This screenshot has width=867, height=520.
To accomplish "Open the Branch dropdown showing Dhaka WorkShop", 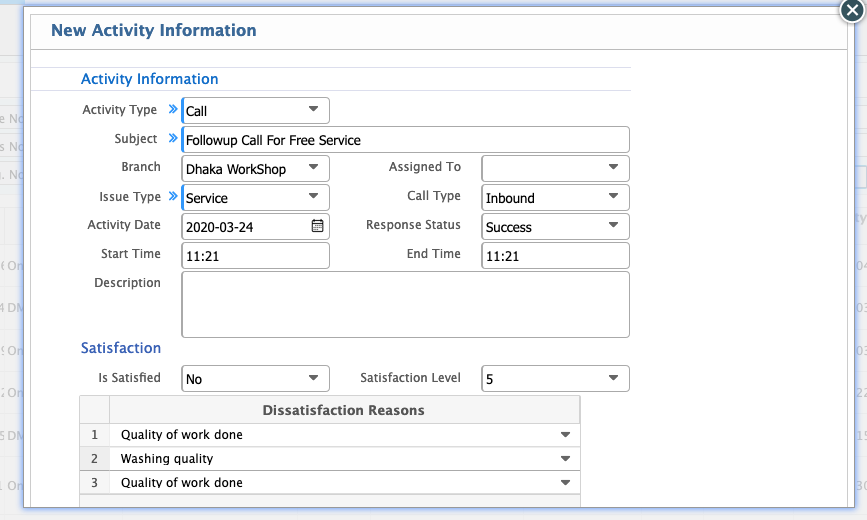I will pos(255,169).
